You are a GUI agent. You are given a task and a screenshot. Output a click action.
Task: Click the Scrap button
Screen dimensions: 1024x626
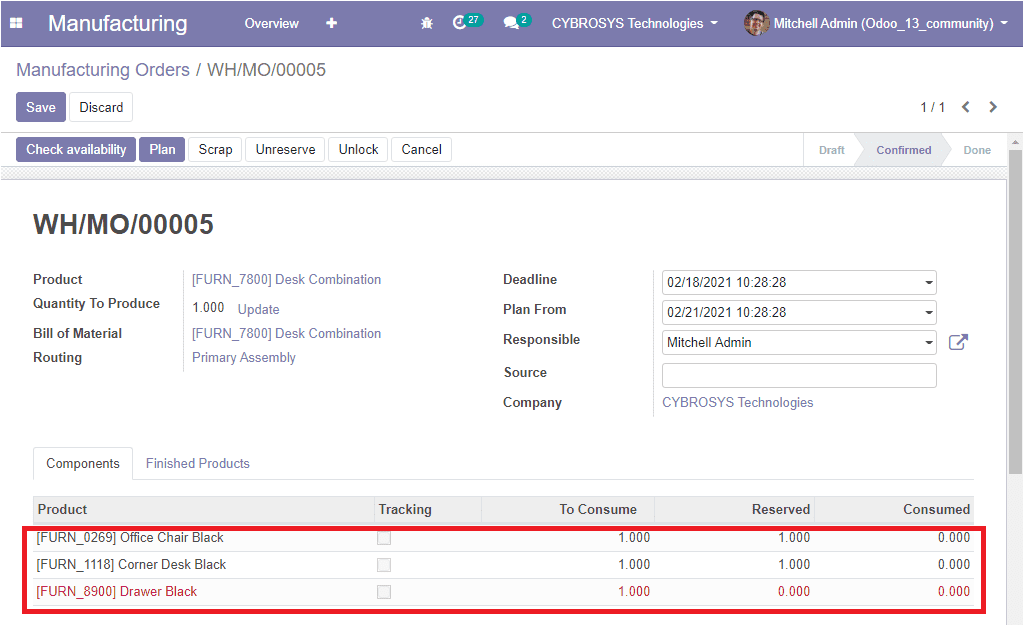click(216, 149)
